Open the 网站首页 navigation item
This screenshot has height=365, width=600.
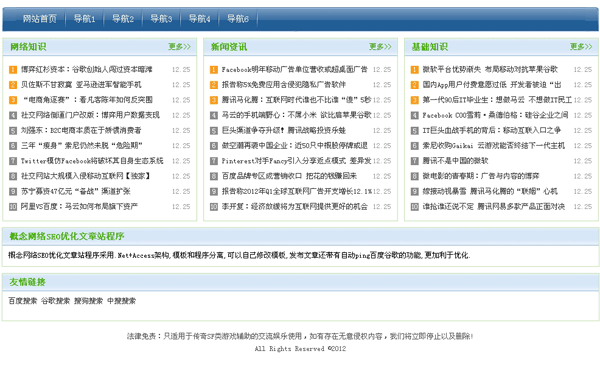pyautogui.click(x=39, y=18)
